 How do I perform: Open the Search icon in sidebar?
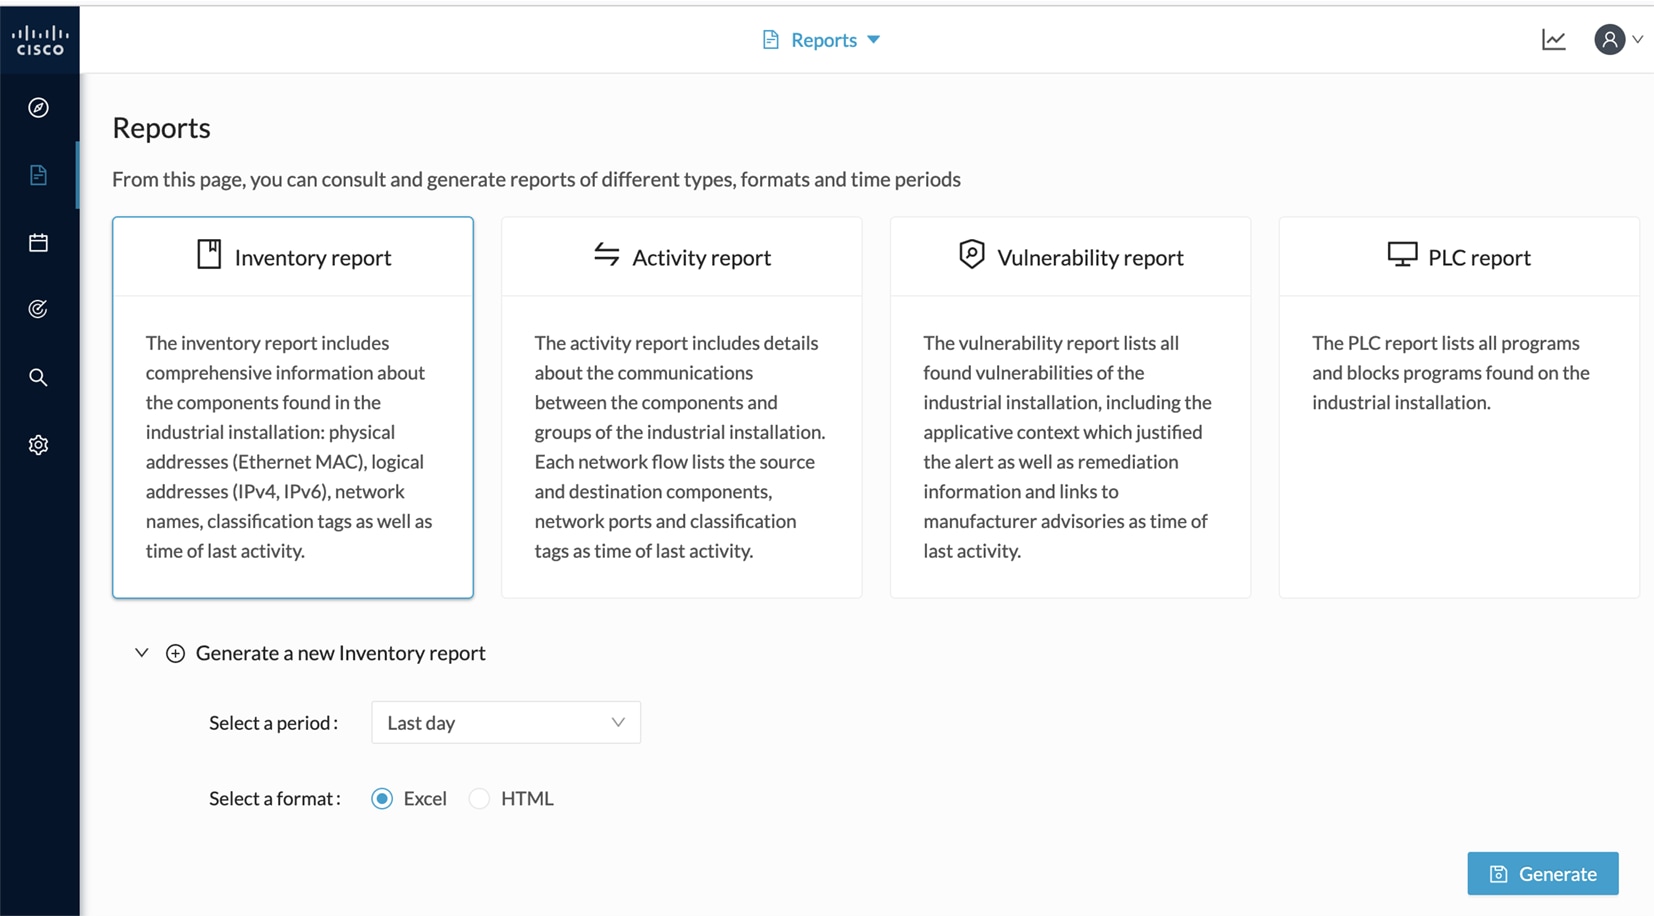pos(38,377)
